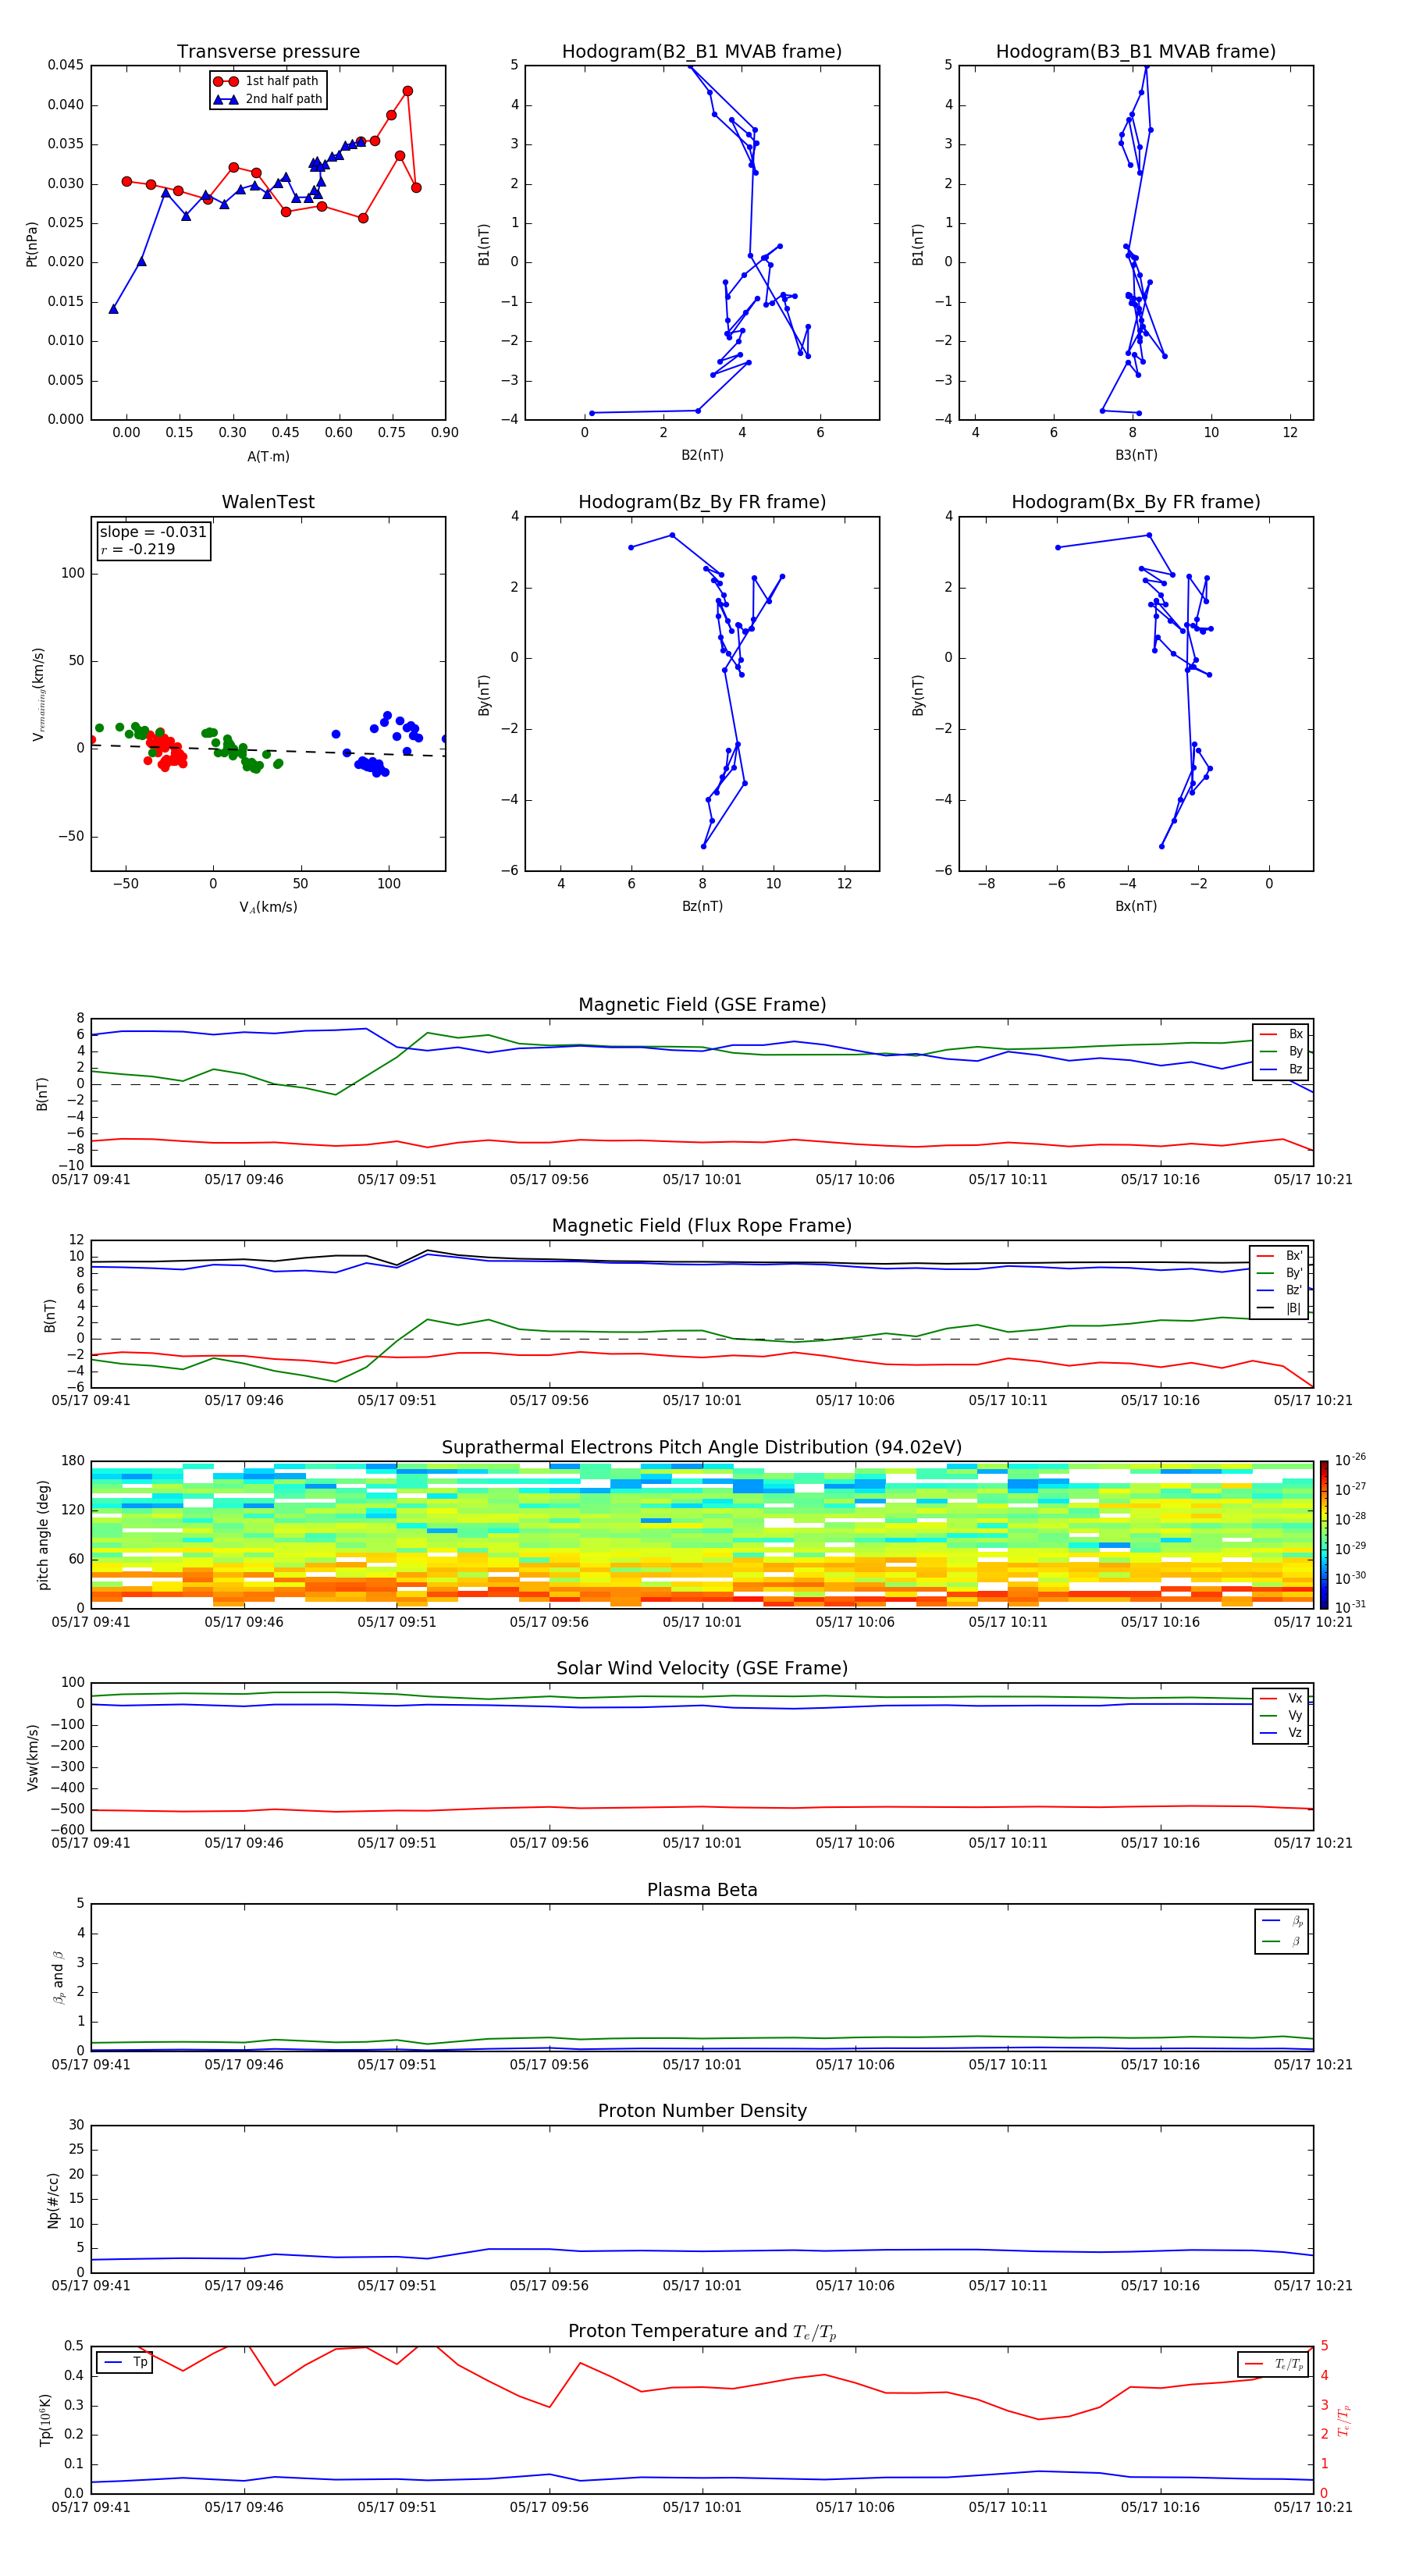Select the red "Te/Tp" legend entry
The height and width of the screenshot is (2576, 1405).
[x=1274, y=2364]
